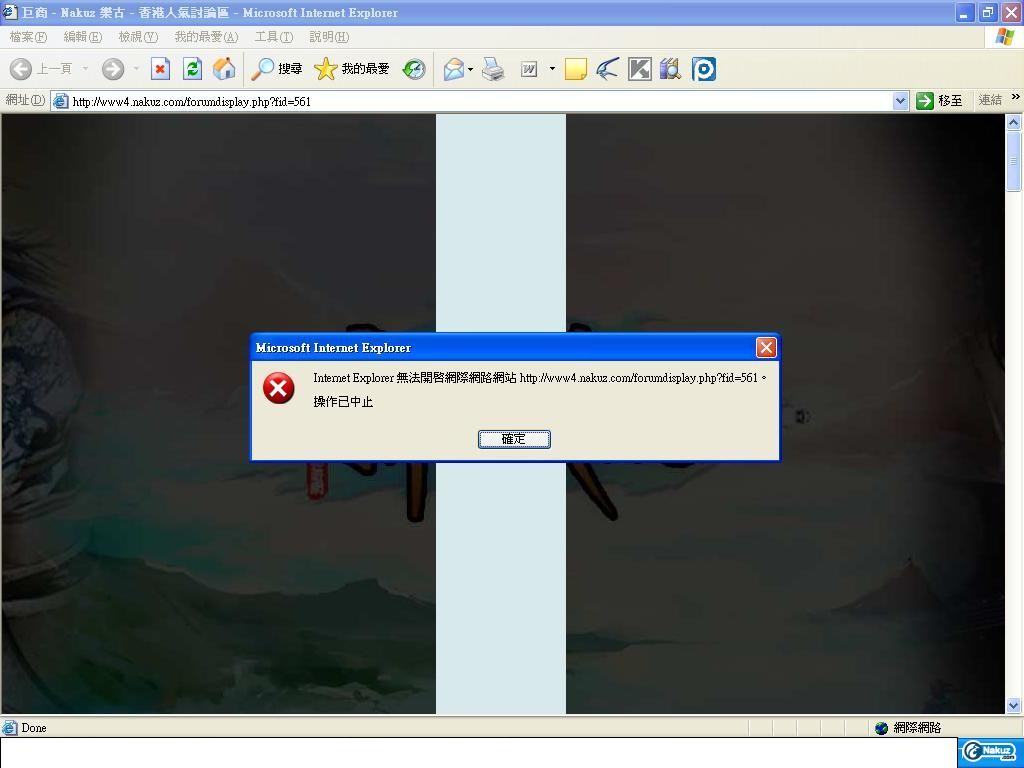
Task: Open the 搜尋 search panel
Action: click(x=277, y=69)
